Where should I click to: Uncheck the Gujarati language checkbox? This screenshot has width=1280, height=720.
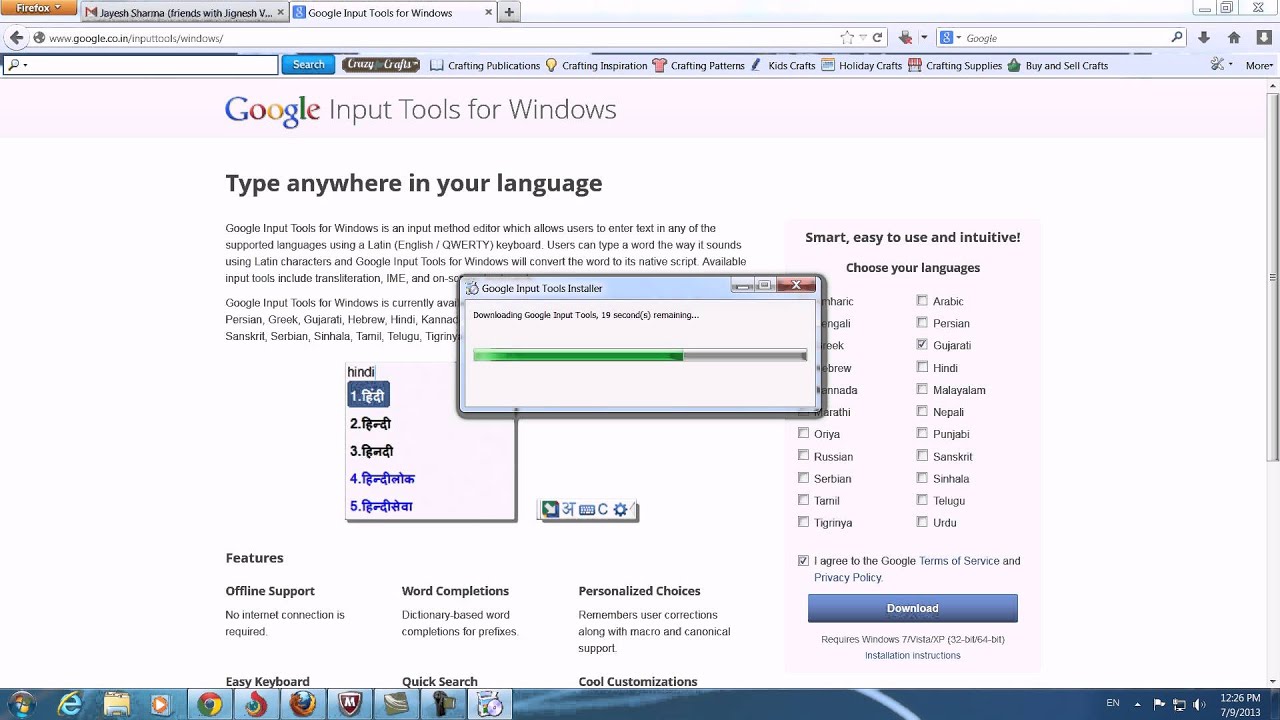(x=922, y=344)
